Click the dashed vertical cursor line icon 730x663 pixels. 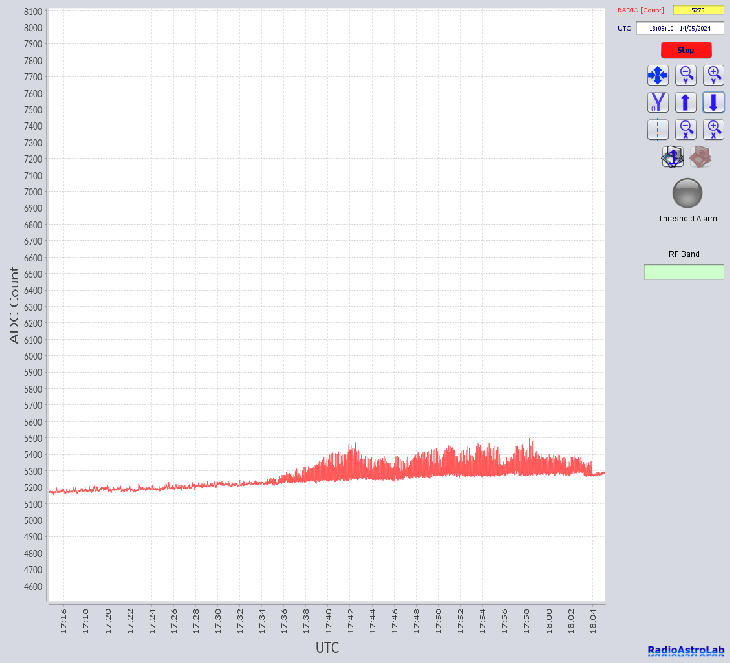(x=657, y=129)
